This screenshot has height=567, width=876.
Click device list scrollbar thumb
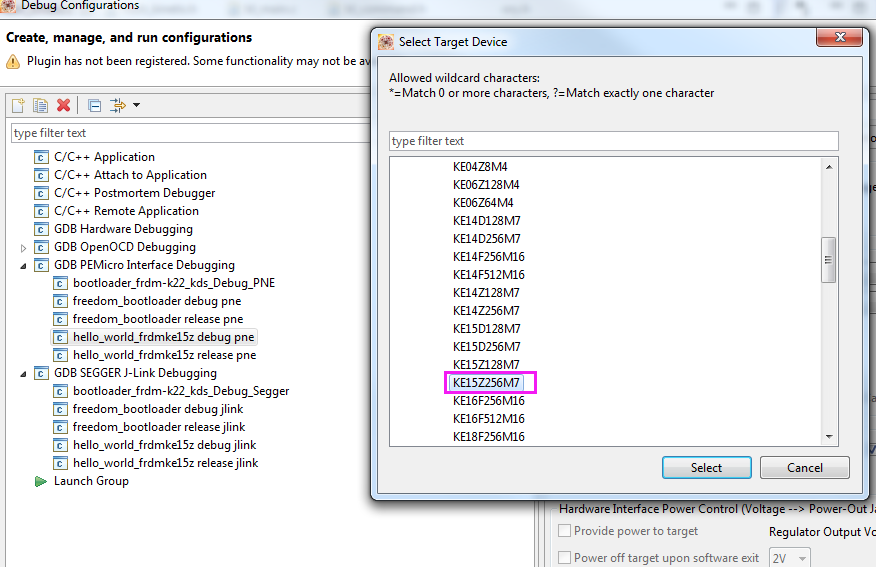coord(829,260)
